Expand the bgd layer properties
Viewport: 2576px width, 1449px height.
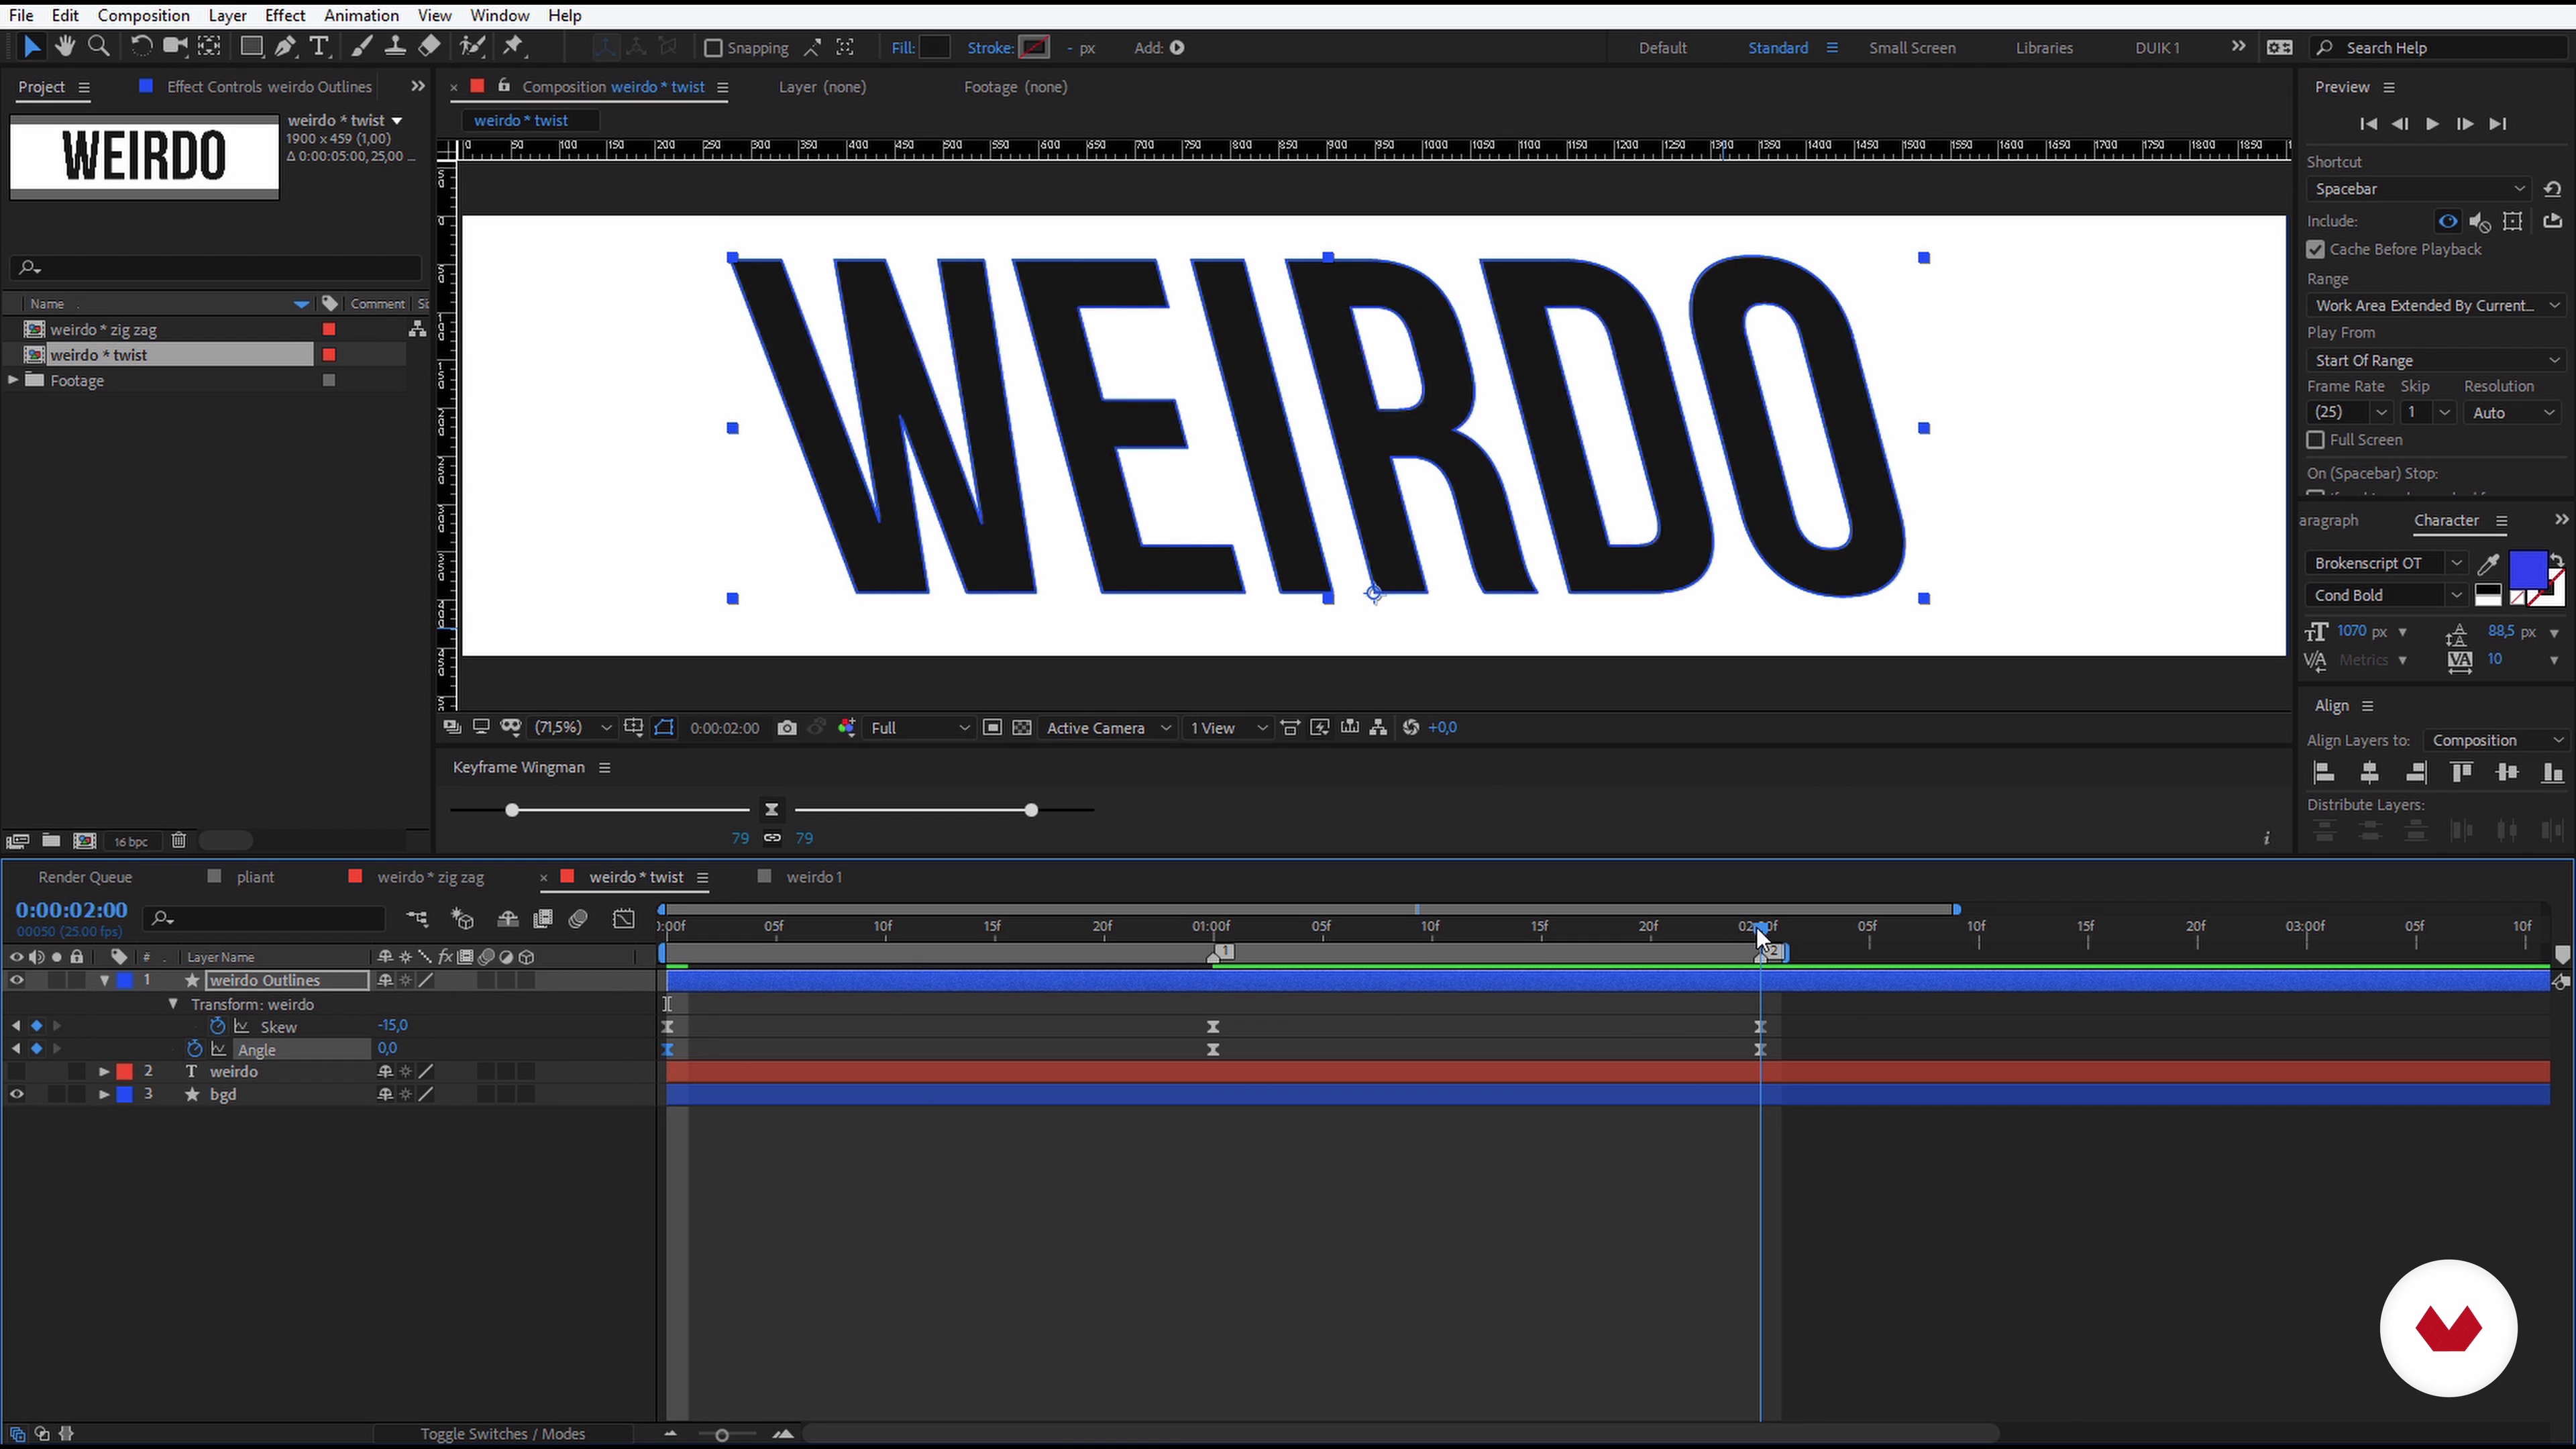click(104, 1095)
